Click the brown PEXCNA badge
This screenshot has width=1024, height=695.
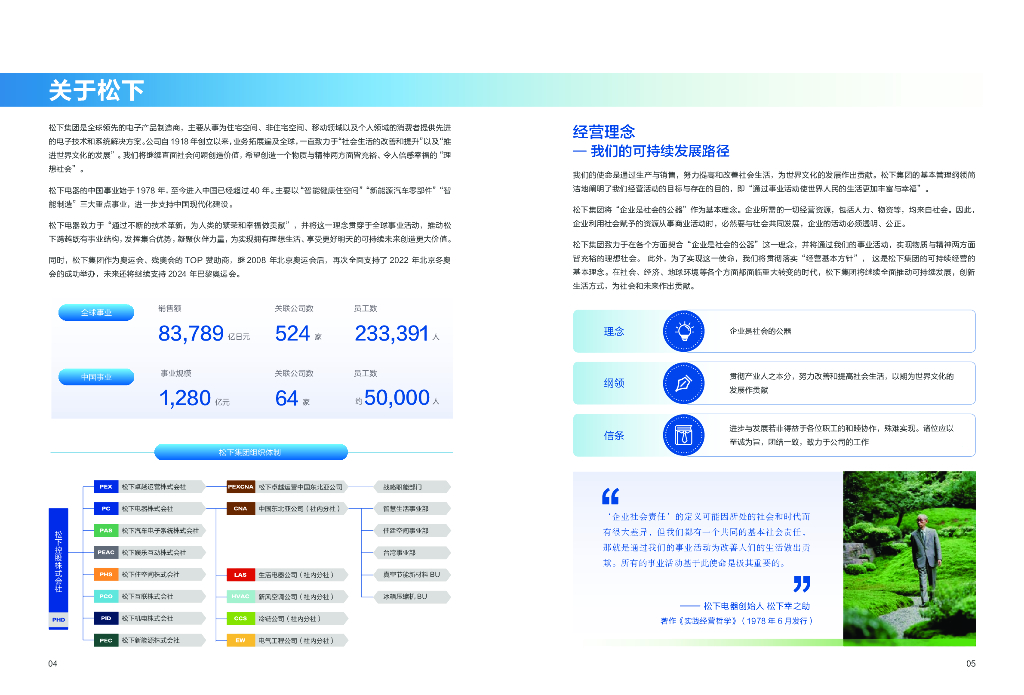(x=240, y=487)
